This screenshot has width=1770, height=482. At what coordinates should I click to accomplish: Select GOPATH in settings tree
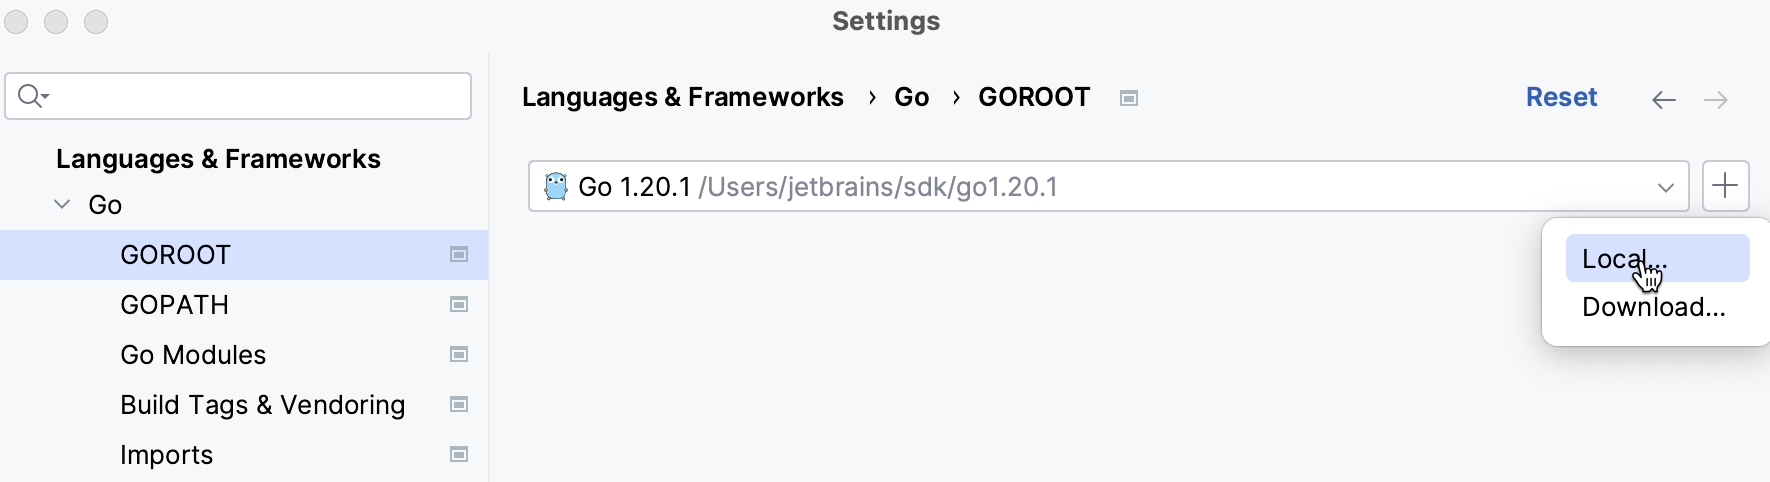(175, 305)
